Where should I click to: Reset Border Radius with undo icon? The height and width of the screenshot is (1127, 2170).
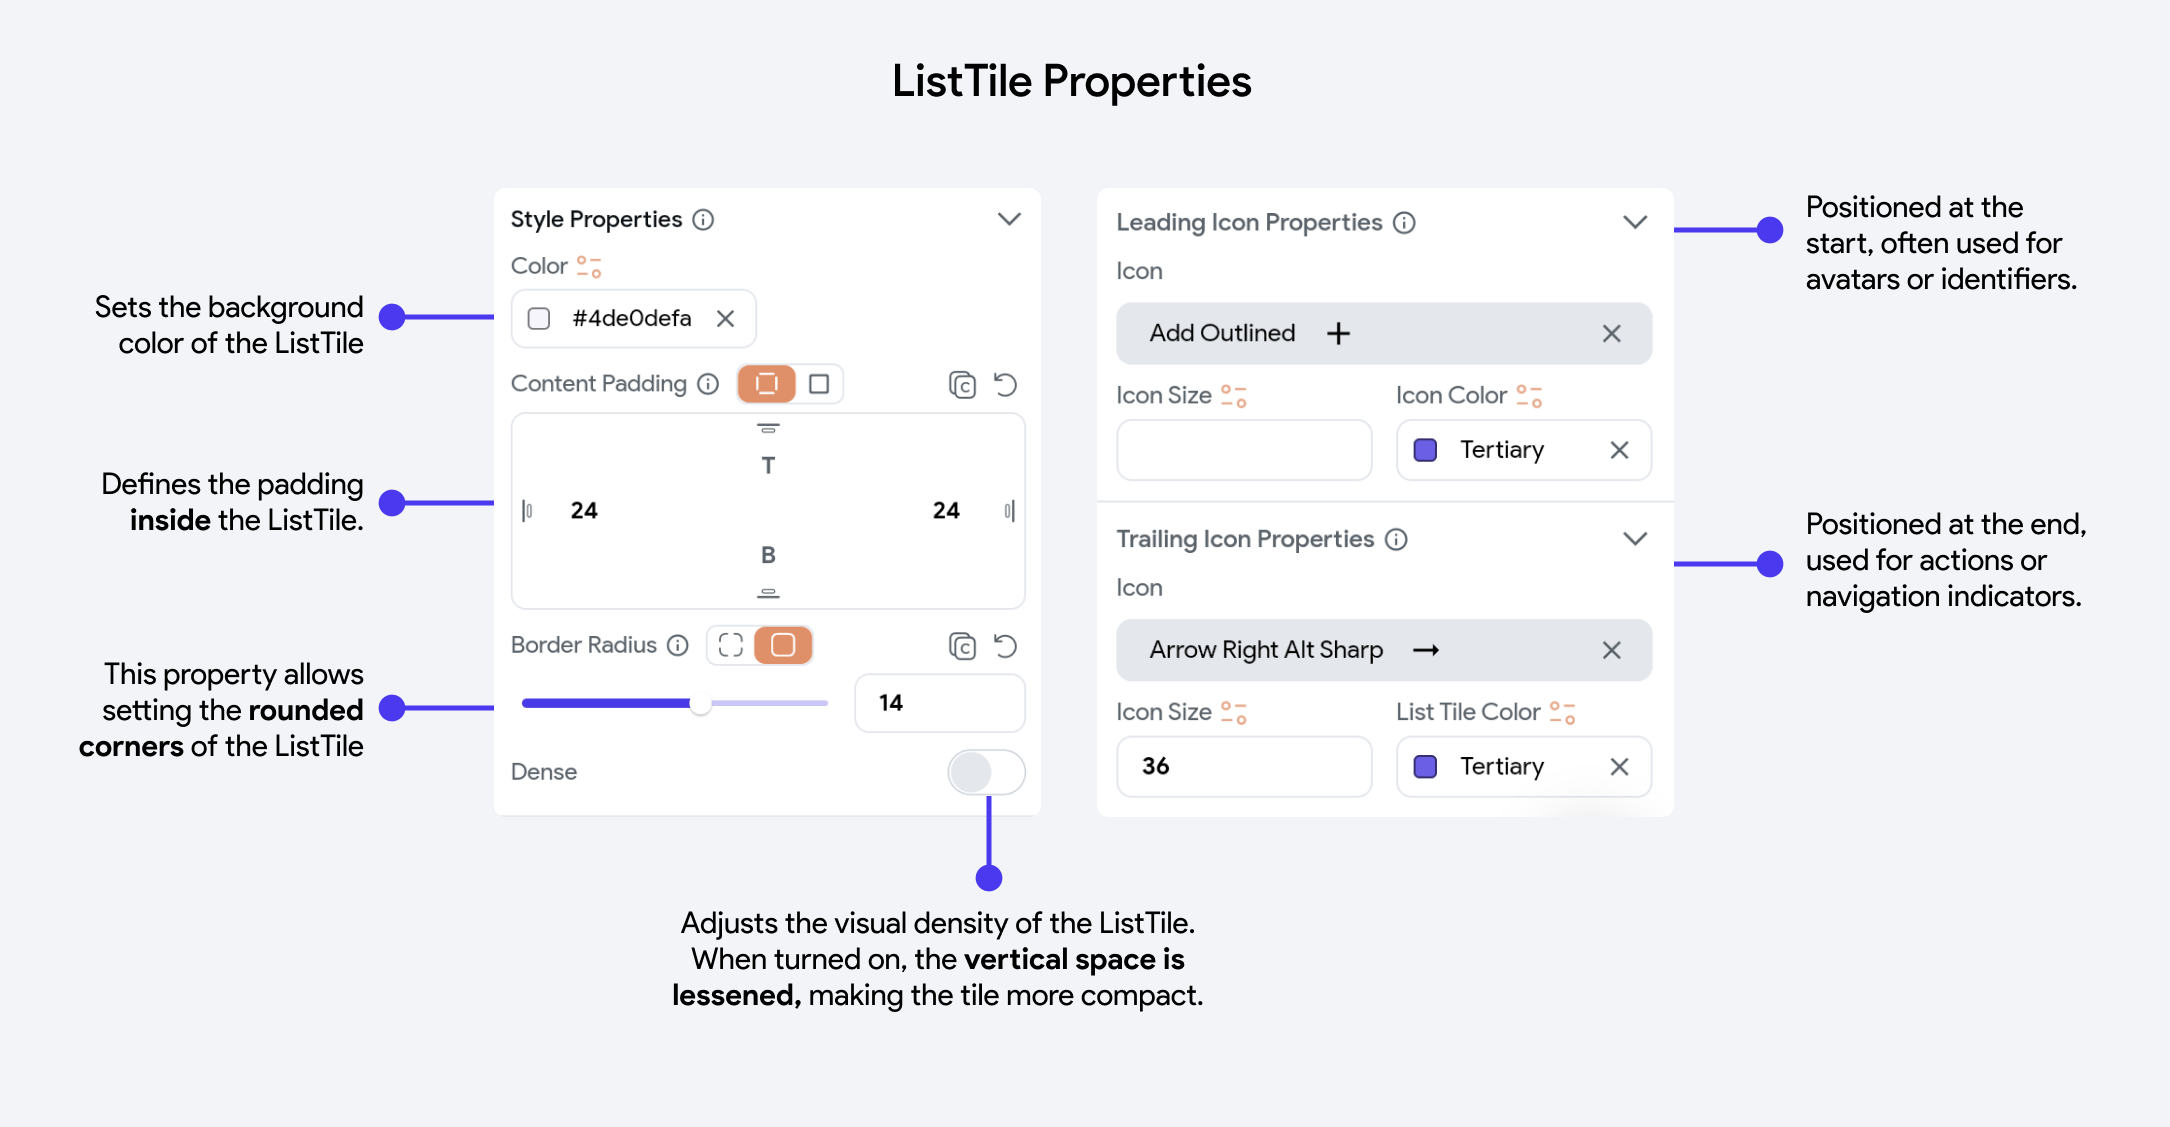pos(1005,646)
